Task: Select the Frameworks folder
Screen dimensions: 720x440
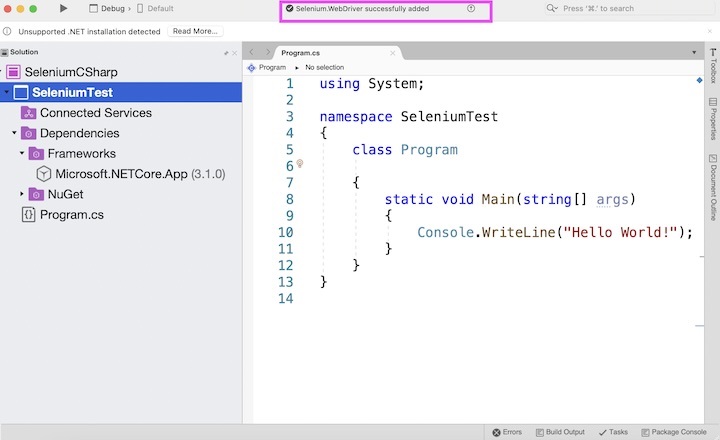Action: click(82, 153)
